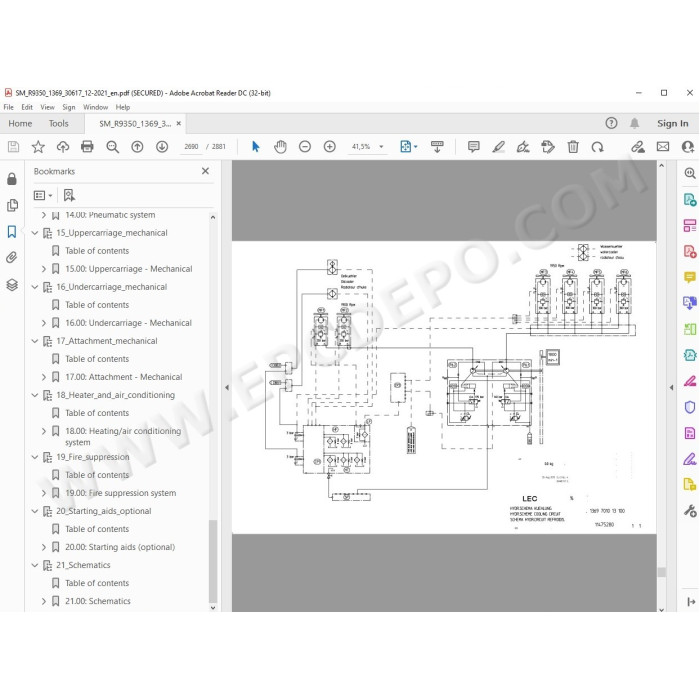Collapse left navigation pane arrow

(x=227, y=388)
